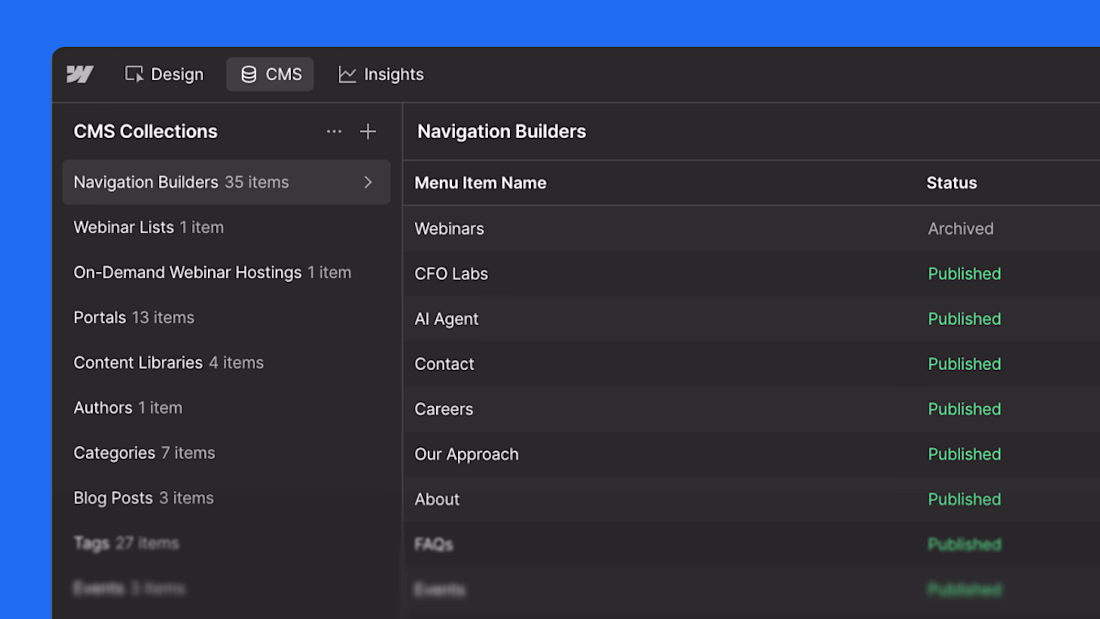Image resolution: width=1100 pixels, height=619 pixels.
Task: Open the CMS Collections more options menu
Action: [x=334, y=131]
